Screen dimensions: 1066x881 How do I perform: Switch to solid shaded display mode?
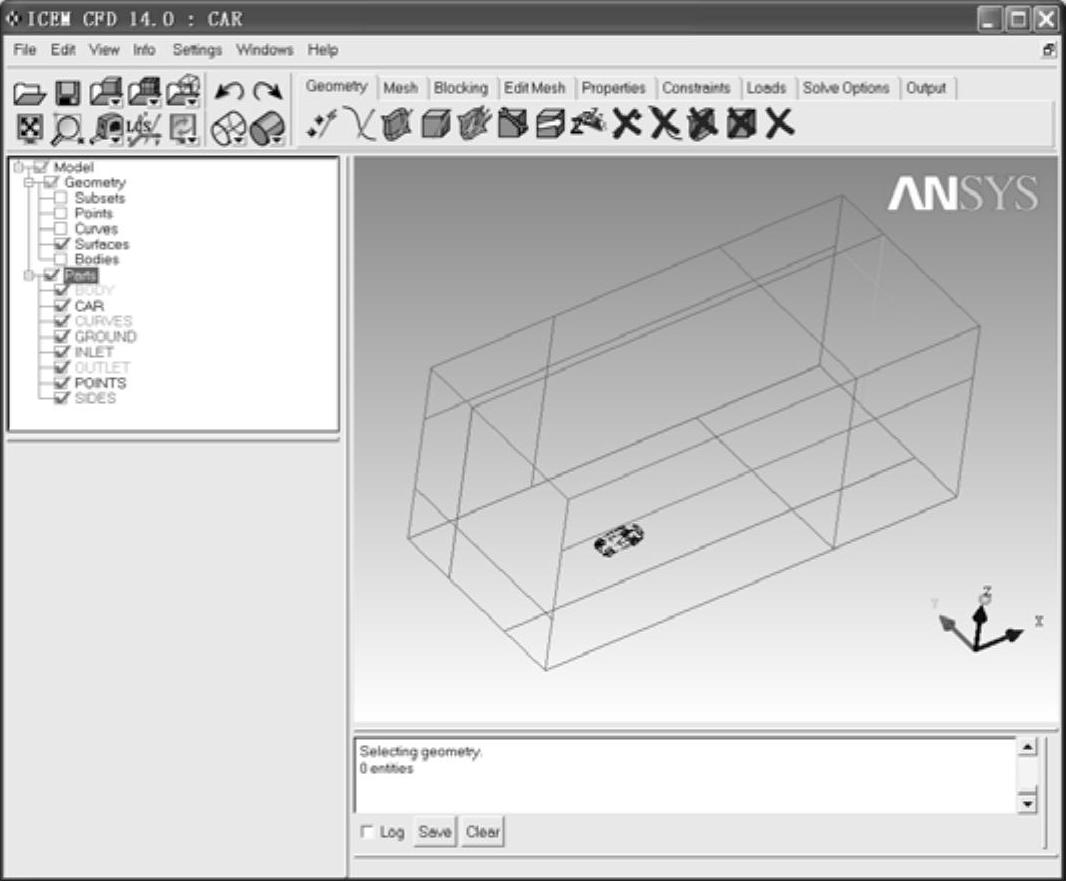(x=266, y=128)
